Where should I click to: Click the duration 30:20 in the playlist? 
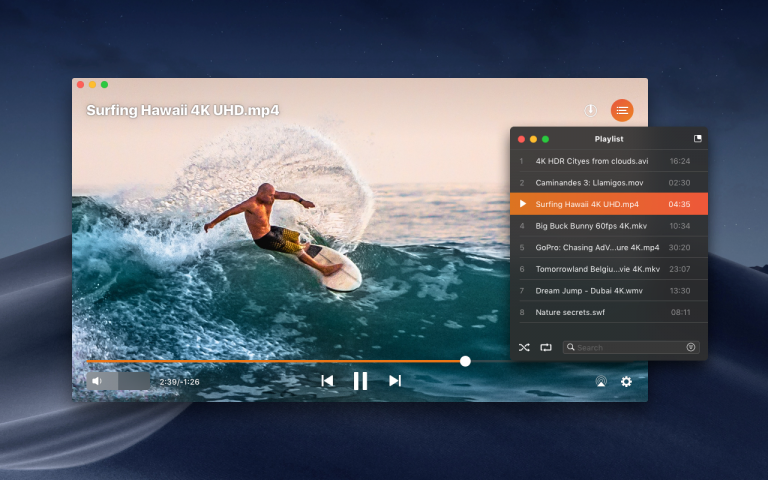point(679,247)
